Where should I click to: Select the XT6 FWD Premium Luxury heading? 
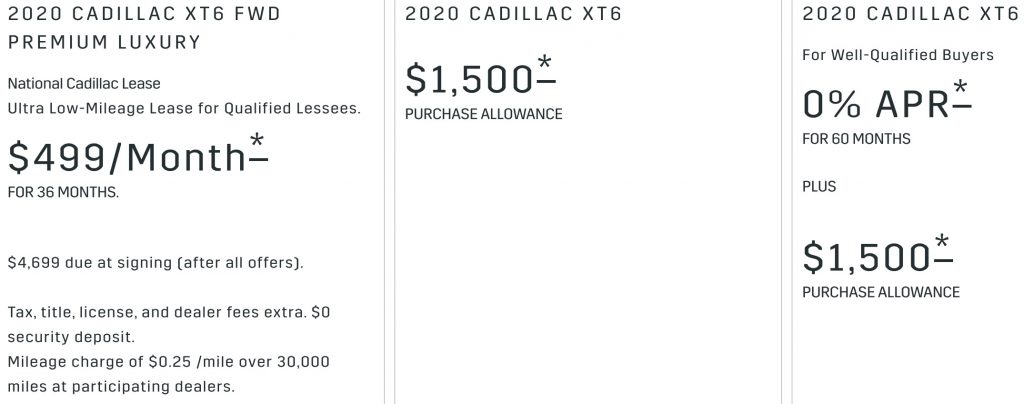pyautogui.click(x=144, y=28)
